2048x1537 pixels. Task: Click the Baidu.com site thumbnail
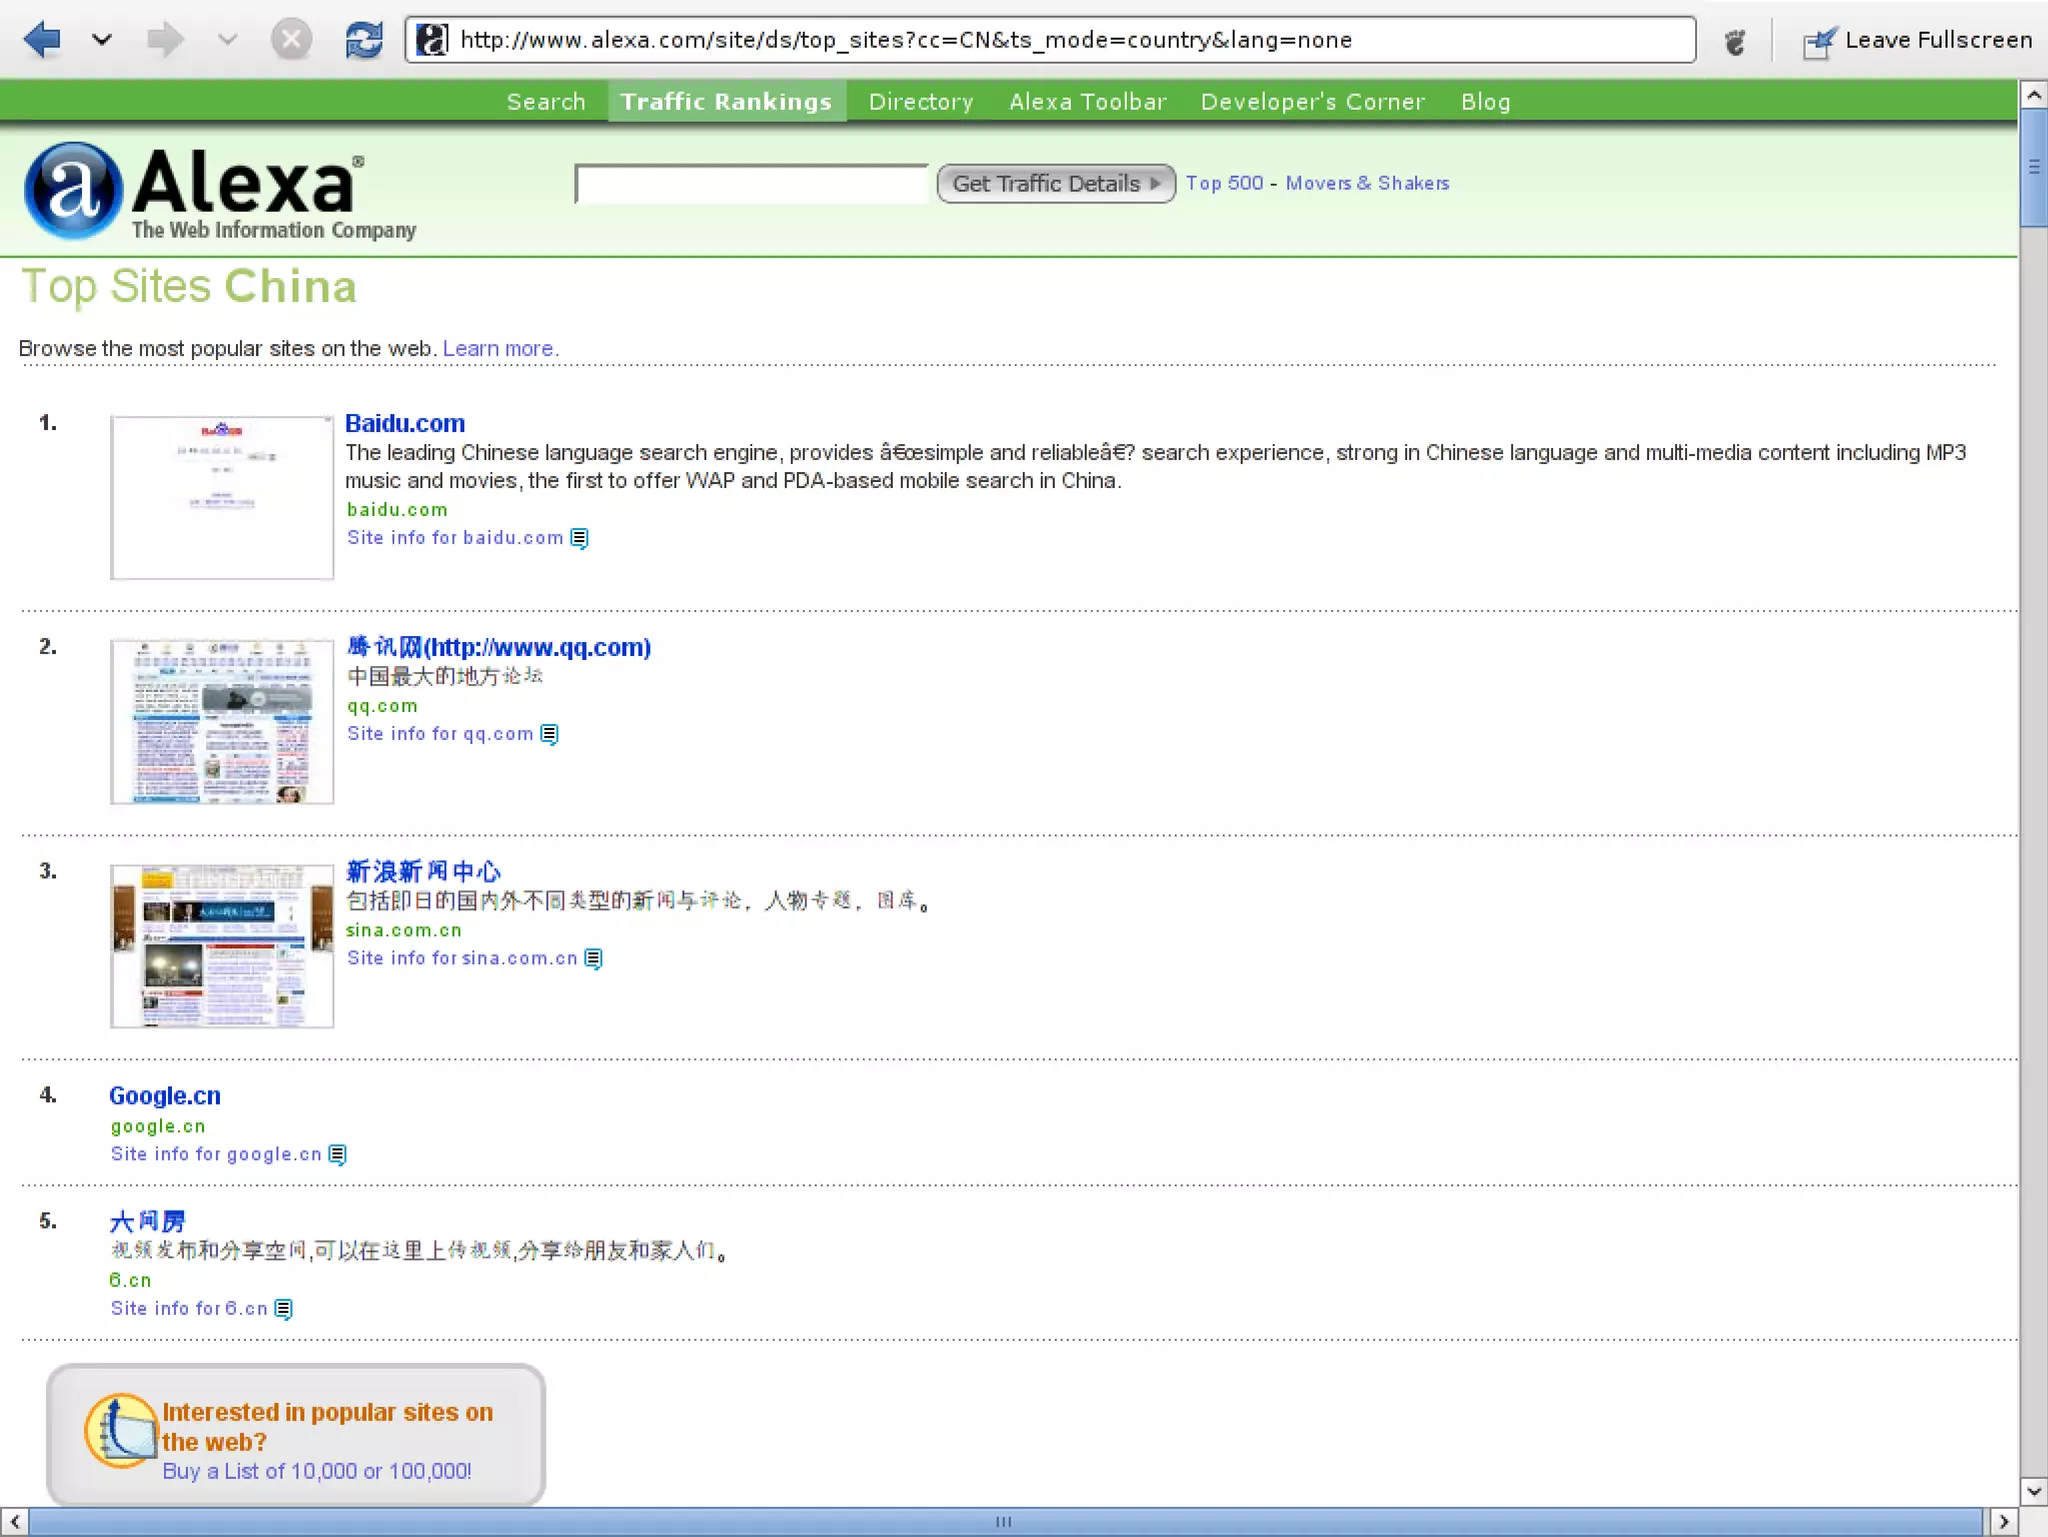tap(222, 497)
